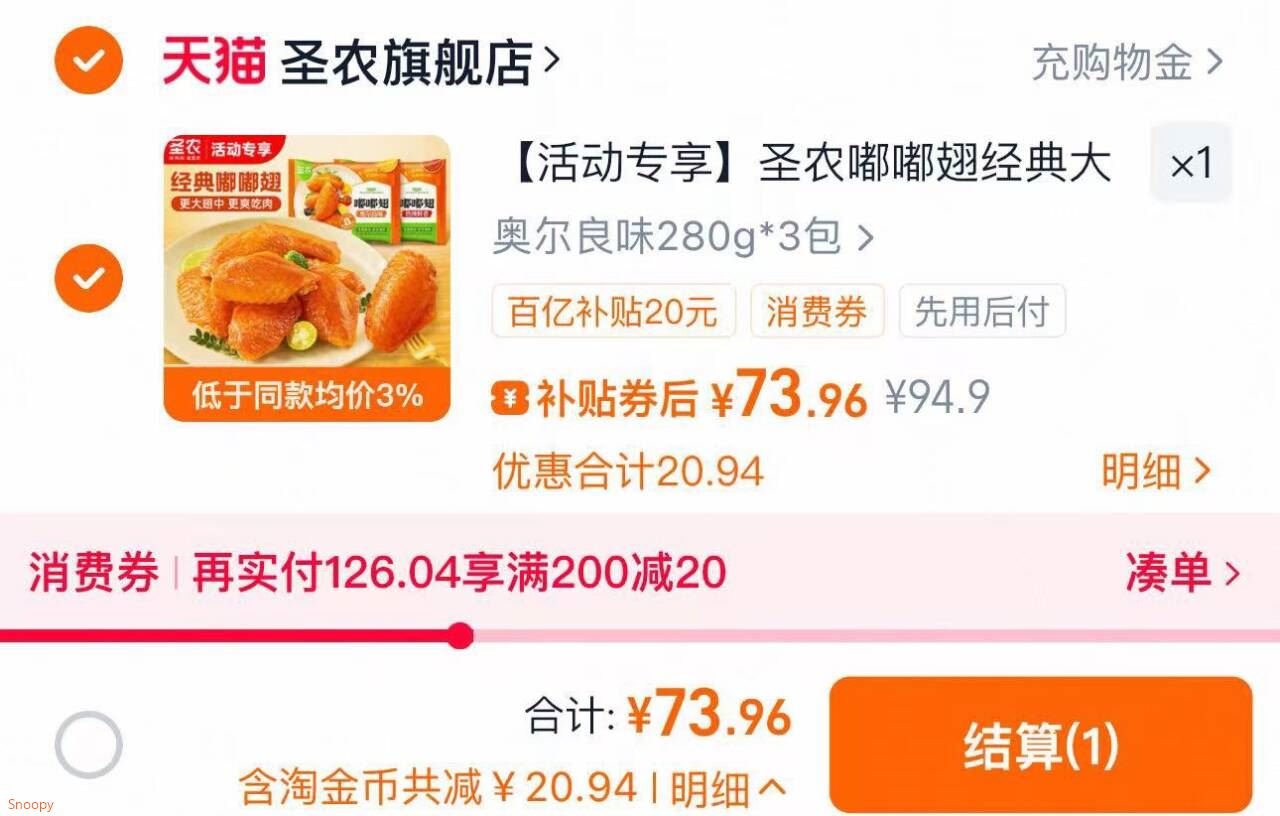Screen dimensions: 1280x816
Task: Tap the 百亿补贴20元 tag
Action: pyautogui.click(x=614, y=311)
